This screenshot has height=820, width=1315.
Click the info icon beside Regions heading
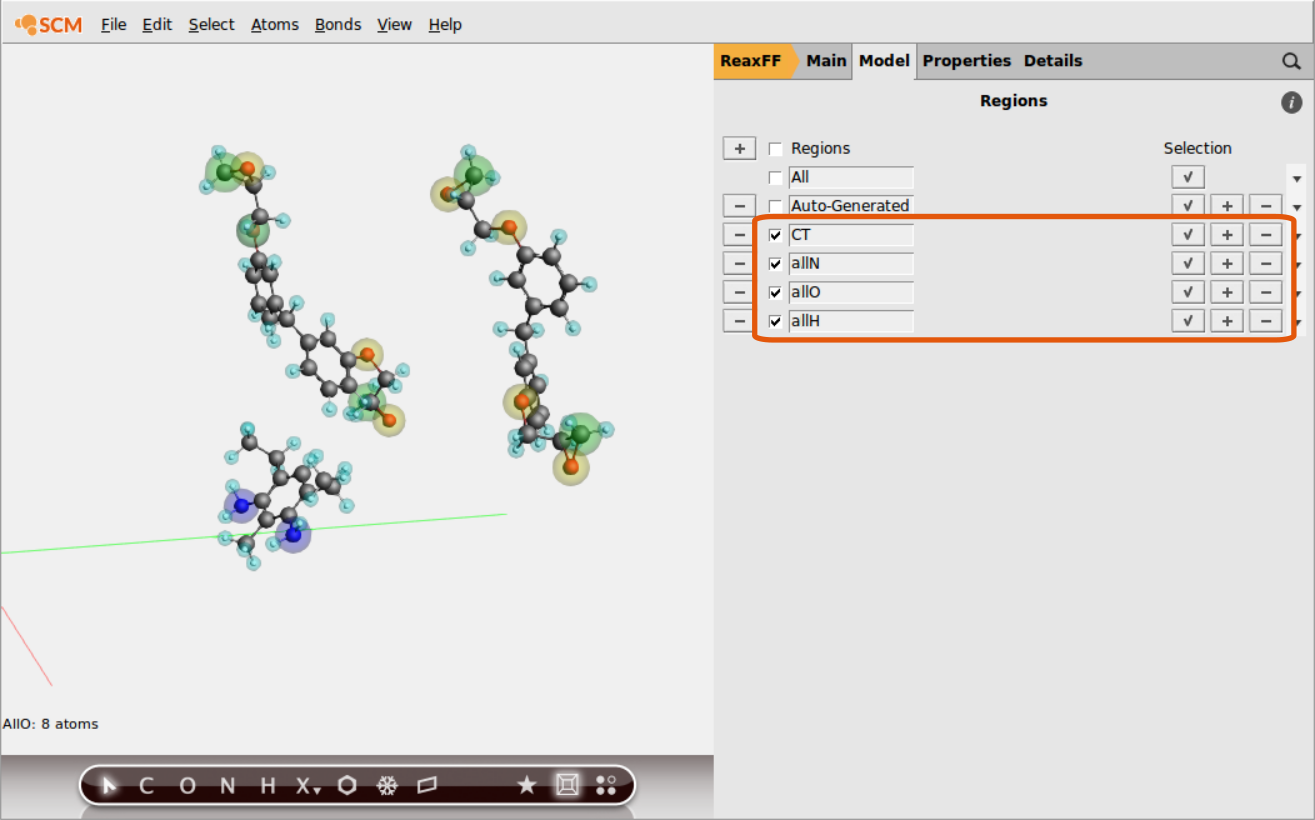[x=1291, y=102]
